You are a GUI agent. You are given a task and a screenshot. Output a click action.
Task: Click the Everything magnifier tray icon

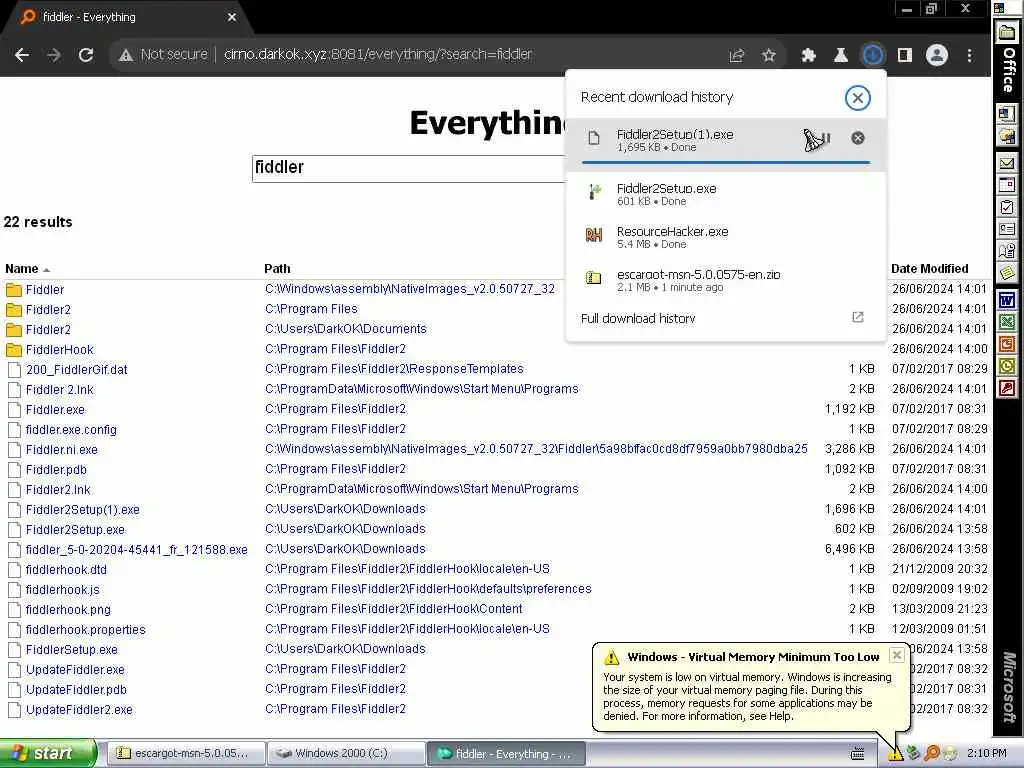(932, 754)
